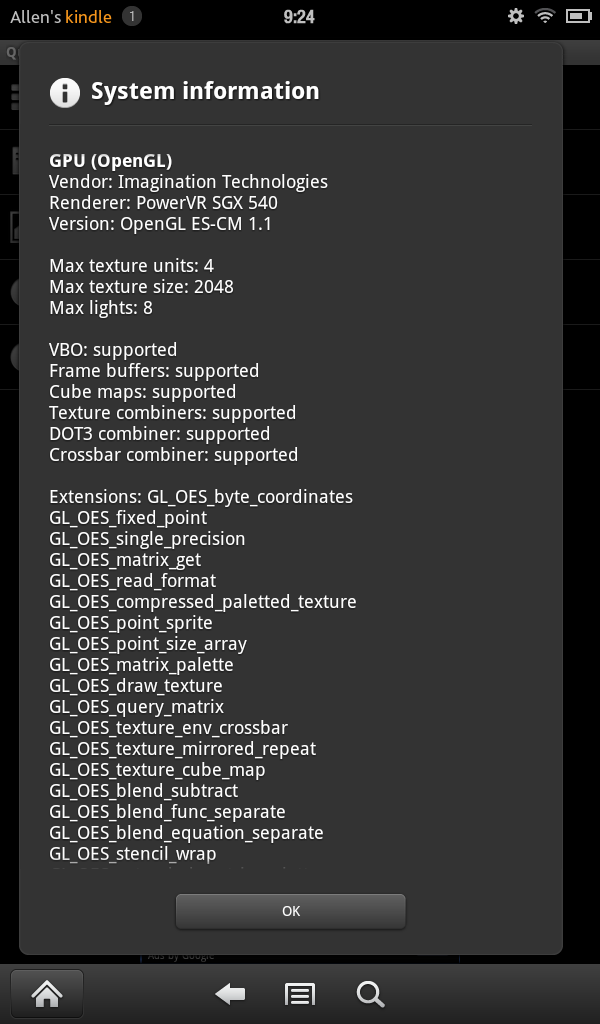Open the notification count badge
Image resolution: width=600 pixels, height=1024 pixels.
click(x=131, y=16)
